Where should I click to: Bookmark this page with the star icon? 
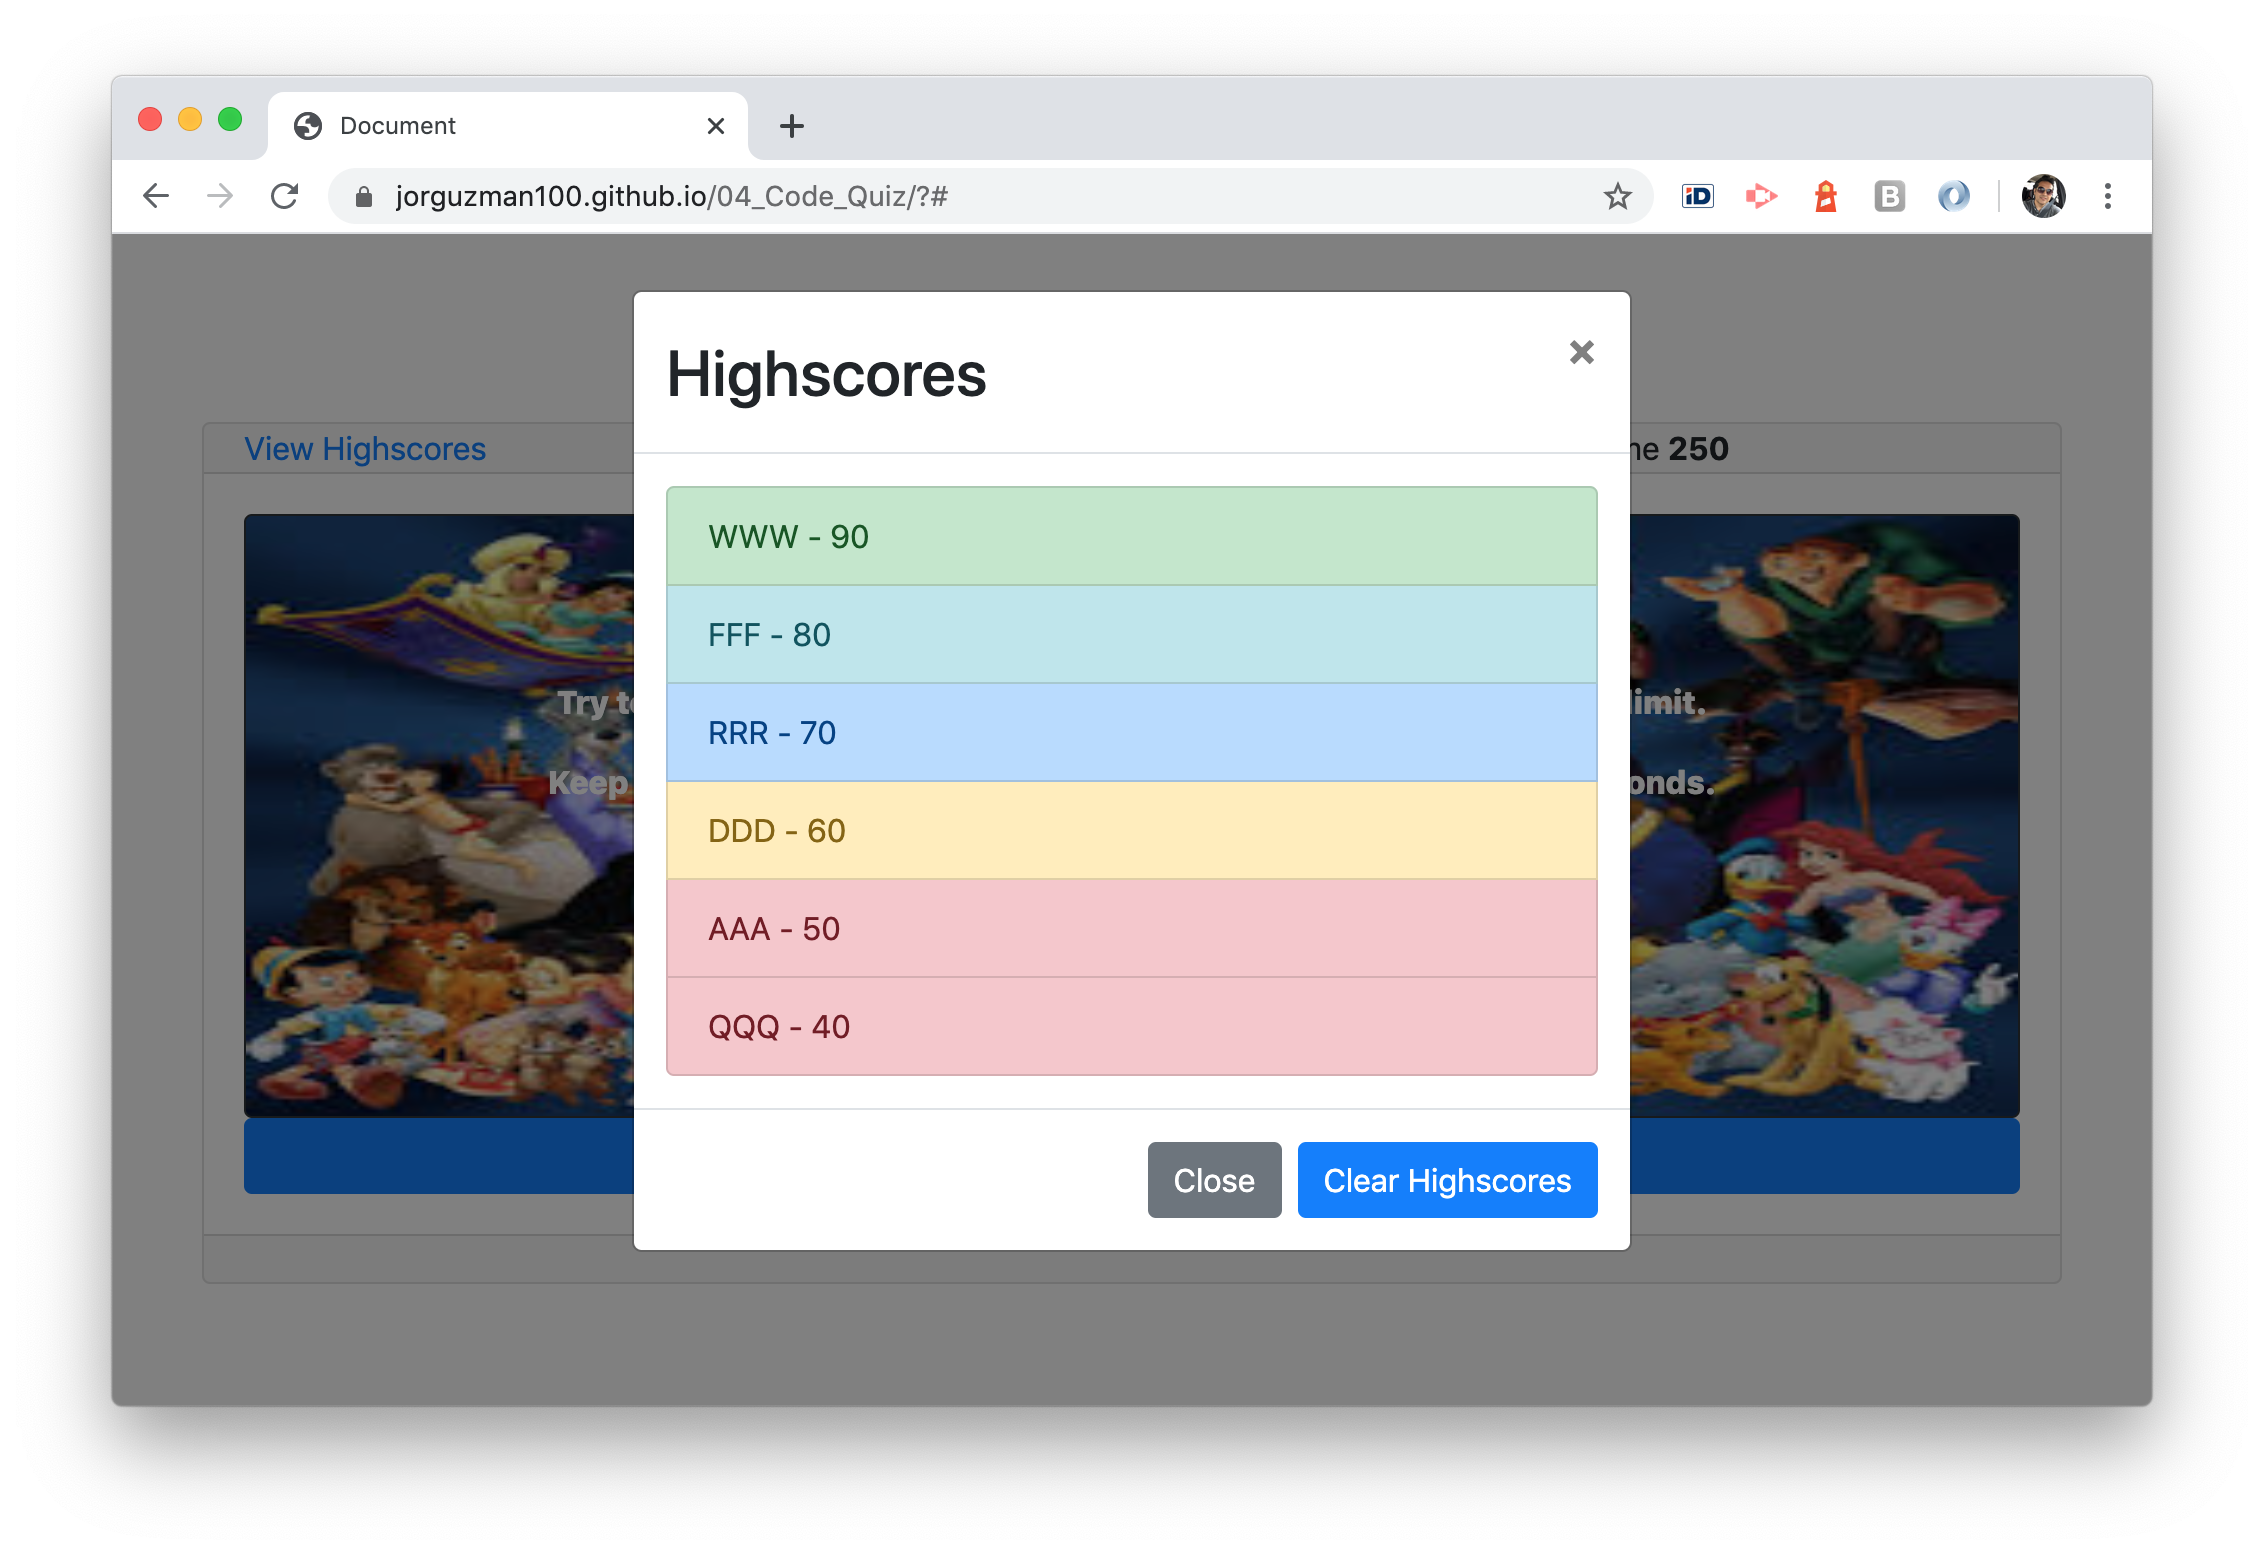pyautogui.click(x=1617, y=196)
